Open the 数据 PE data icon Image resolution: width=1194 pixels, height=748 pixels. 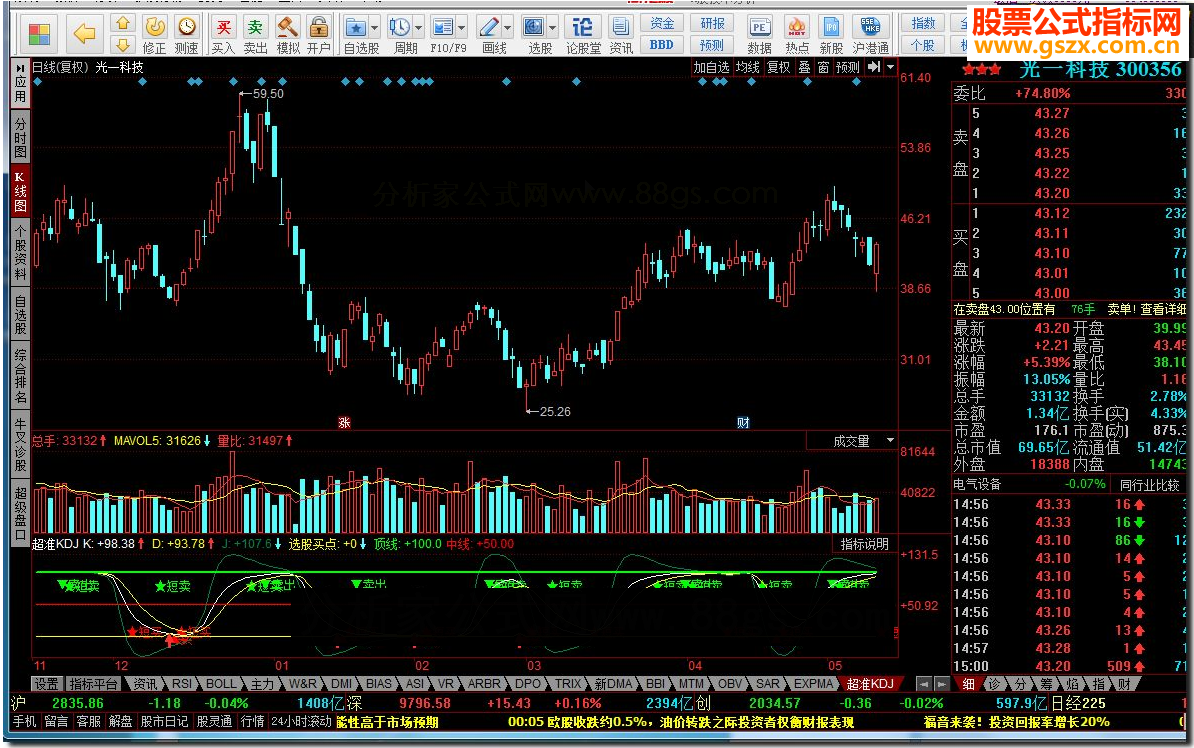[x=760, y=28]
